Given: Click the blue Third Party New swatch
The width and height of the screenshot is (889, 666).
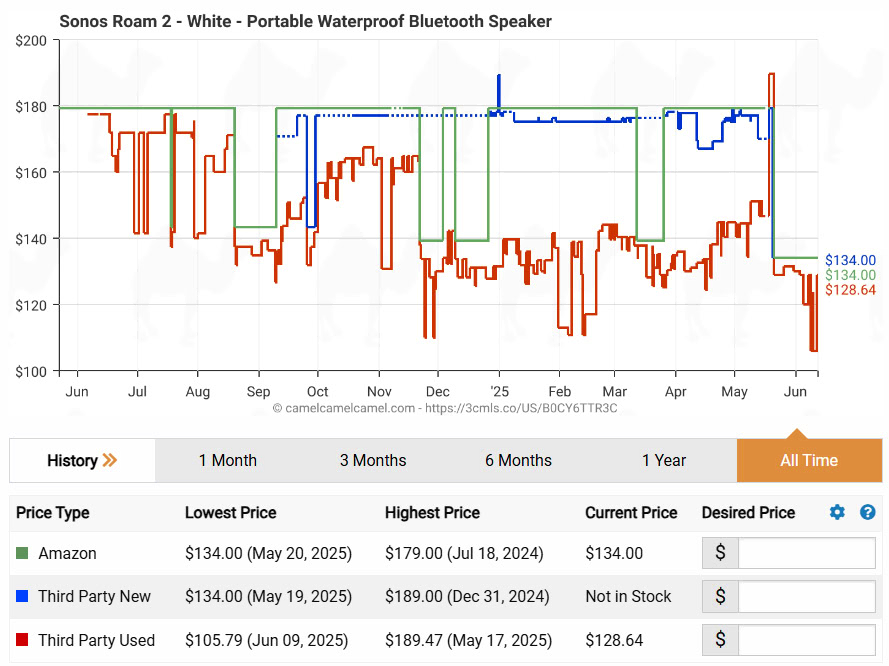Looking at the screenshot, I should tap(22, 596).
